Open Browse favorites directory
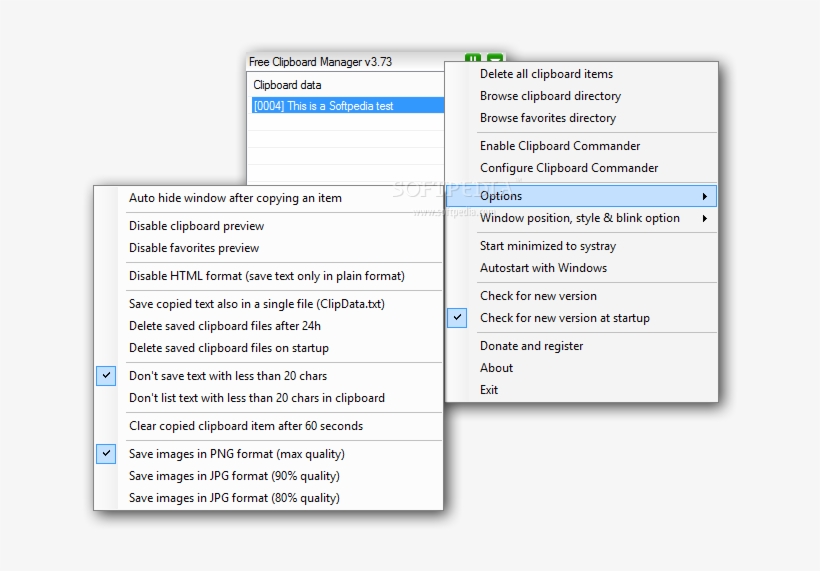This screenshot has width=820, height=571. 581,118
